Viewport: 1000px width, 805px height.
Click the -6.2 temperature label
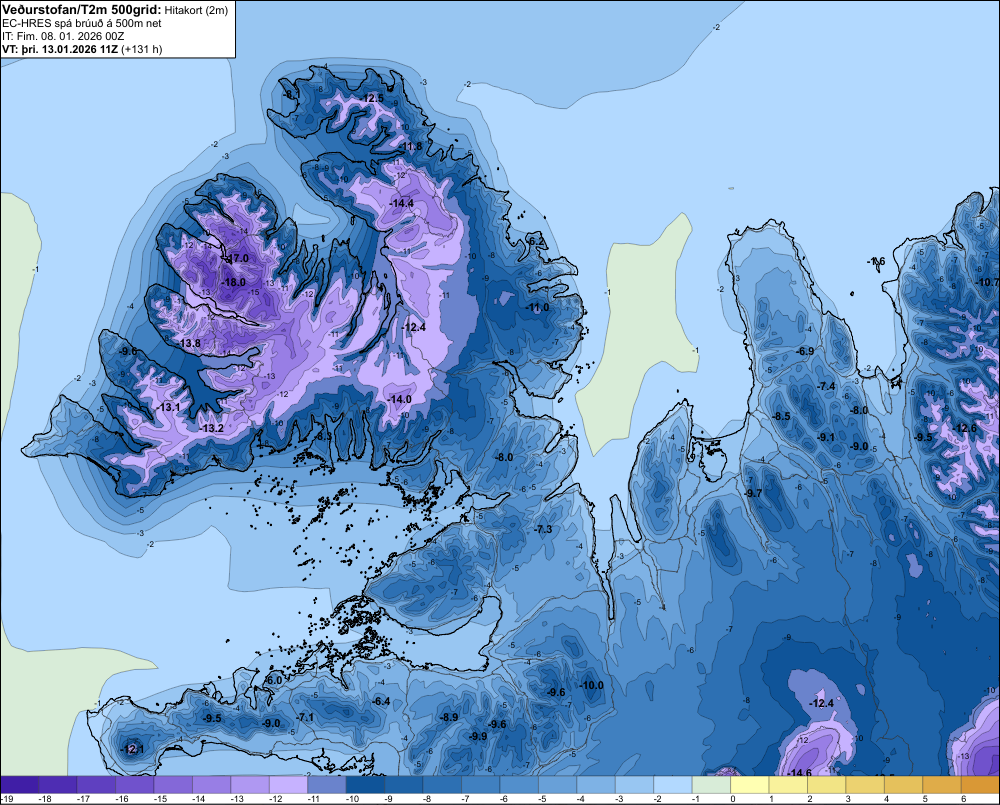coord(537,241)
